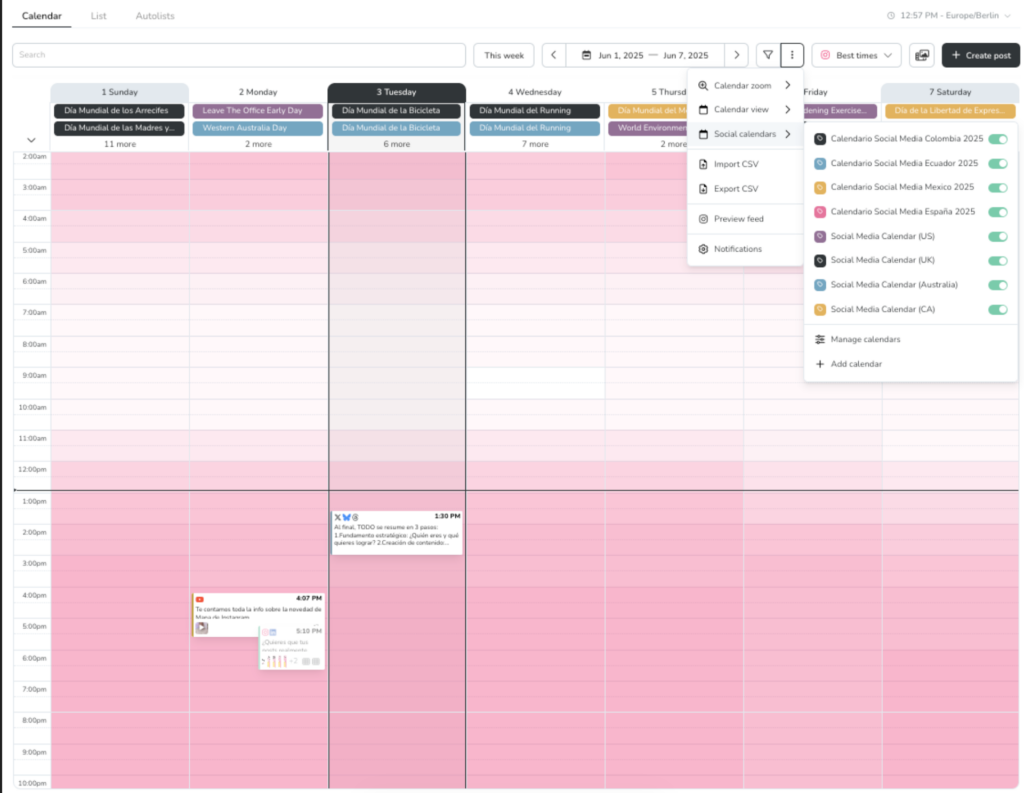Click inside the Search input field

tap(240, 55)
